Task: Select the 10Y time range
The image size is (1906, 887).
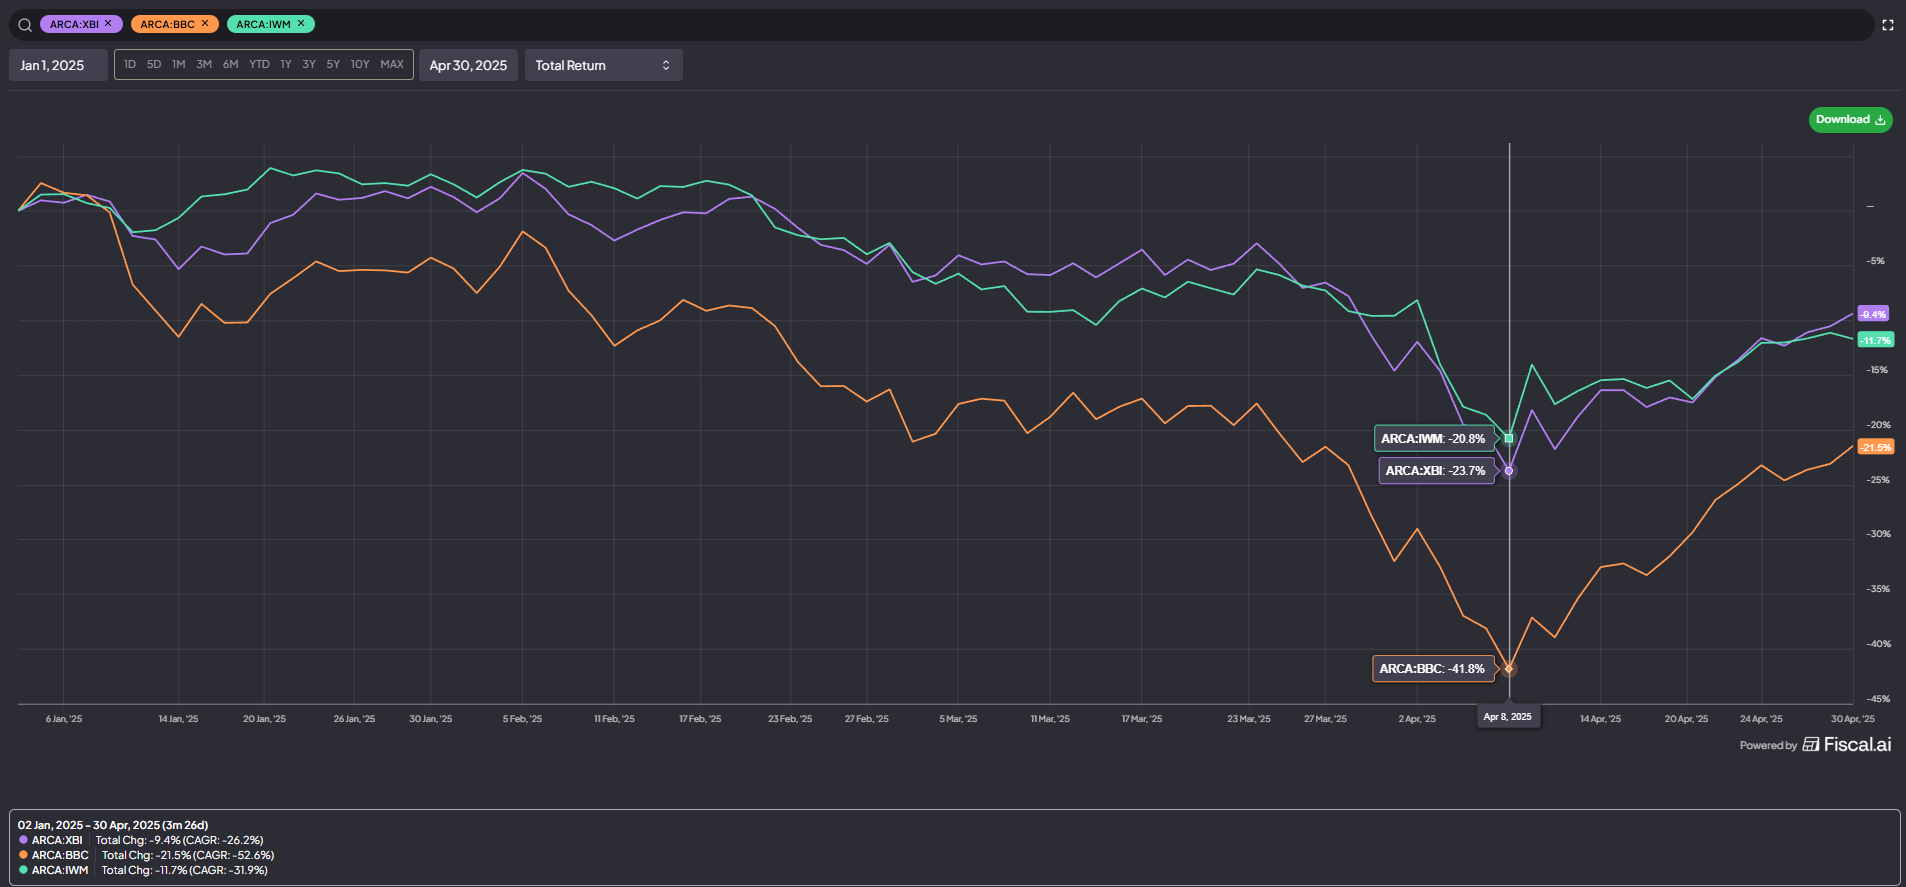Action: coord(360,64)
